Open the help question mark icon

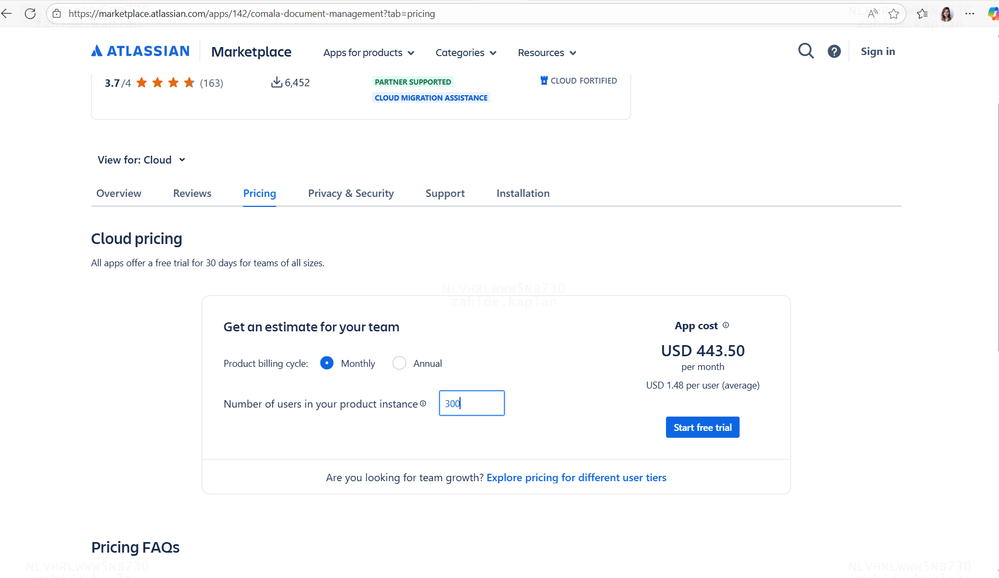coord(834,52)
